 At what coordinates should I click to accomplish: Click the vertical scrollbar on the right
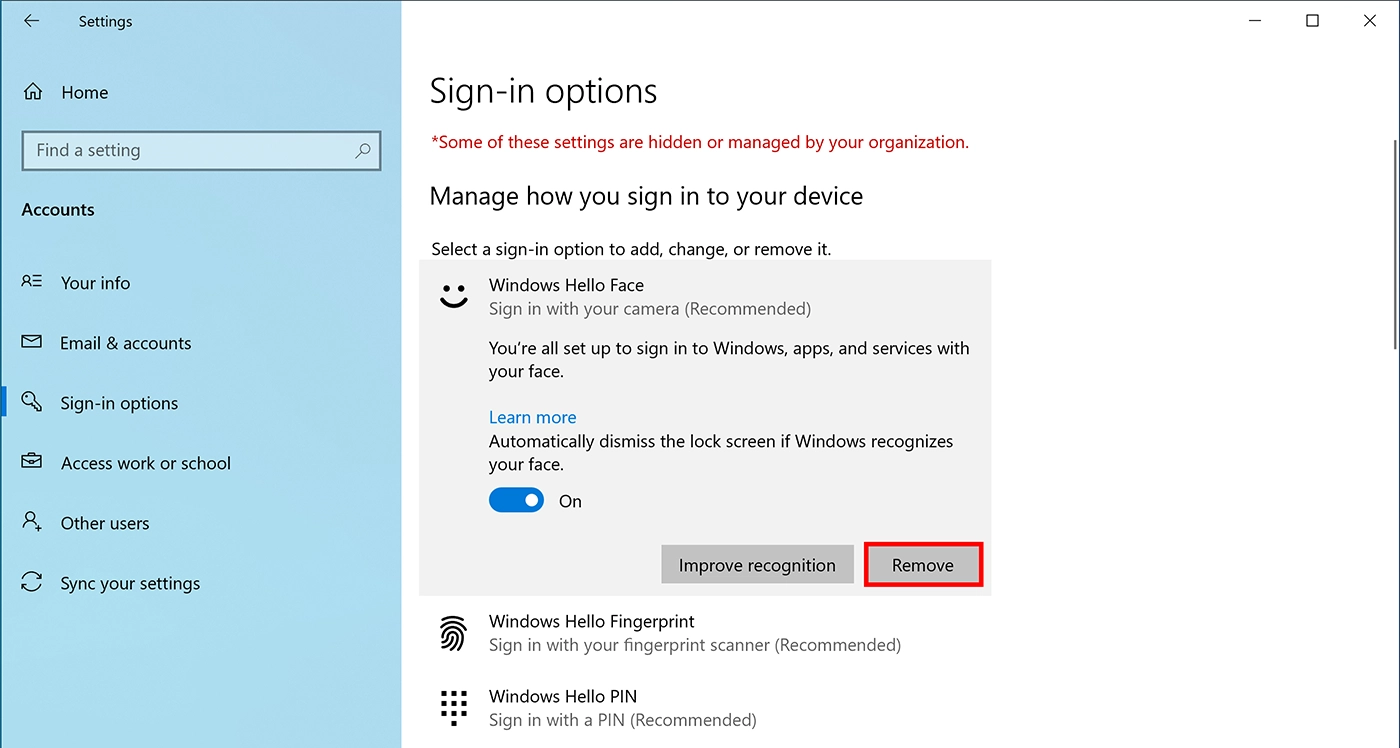point(1395,244)
